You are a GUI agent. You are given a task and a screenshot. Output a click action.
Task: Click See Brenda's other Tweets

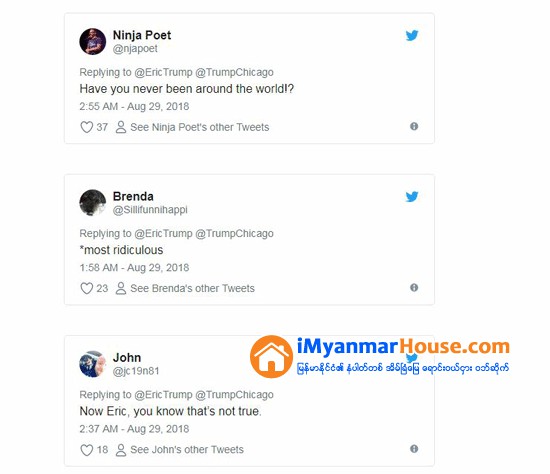(185, 288)
